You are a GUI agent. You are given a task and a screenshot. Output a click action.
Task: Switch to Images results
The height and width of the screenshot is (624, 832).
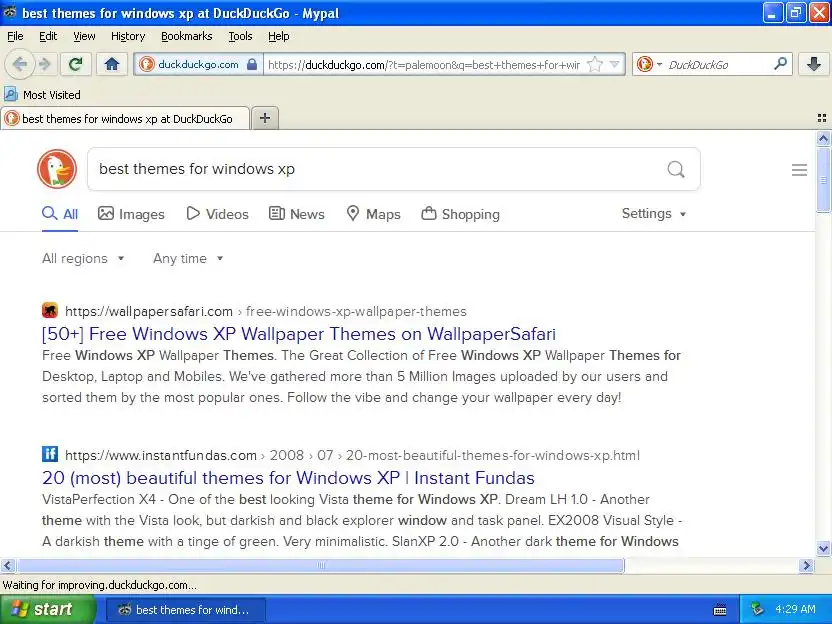131,214
